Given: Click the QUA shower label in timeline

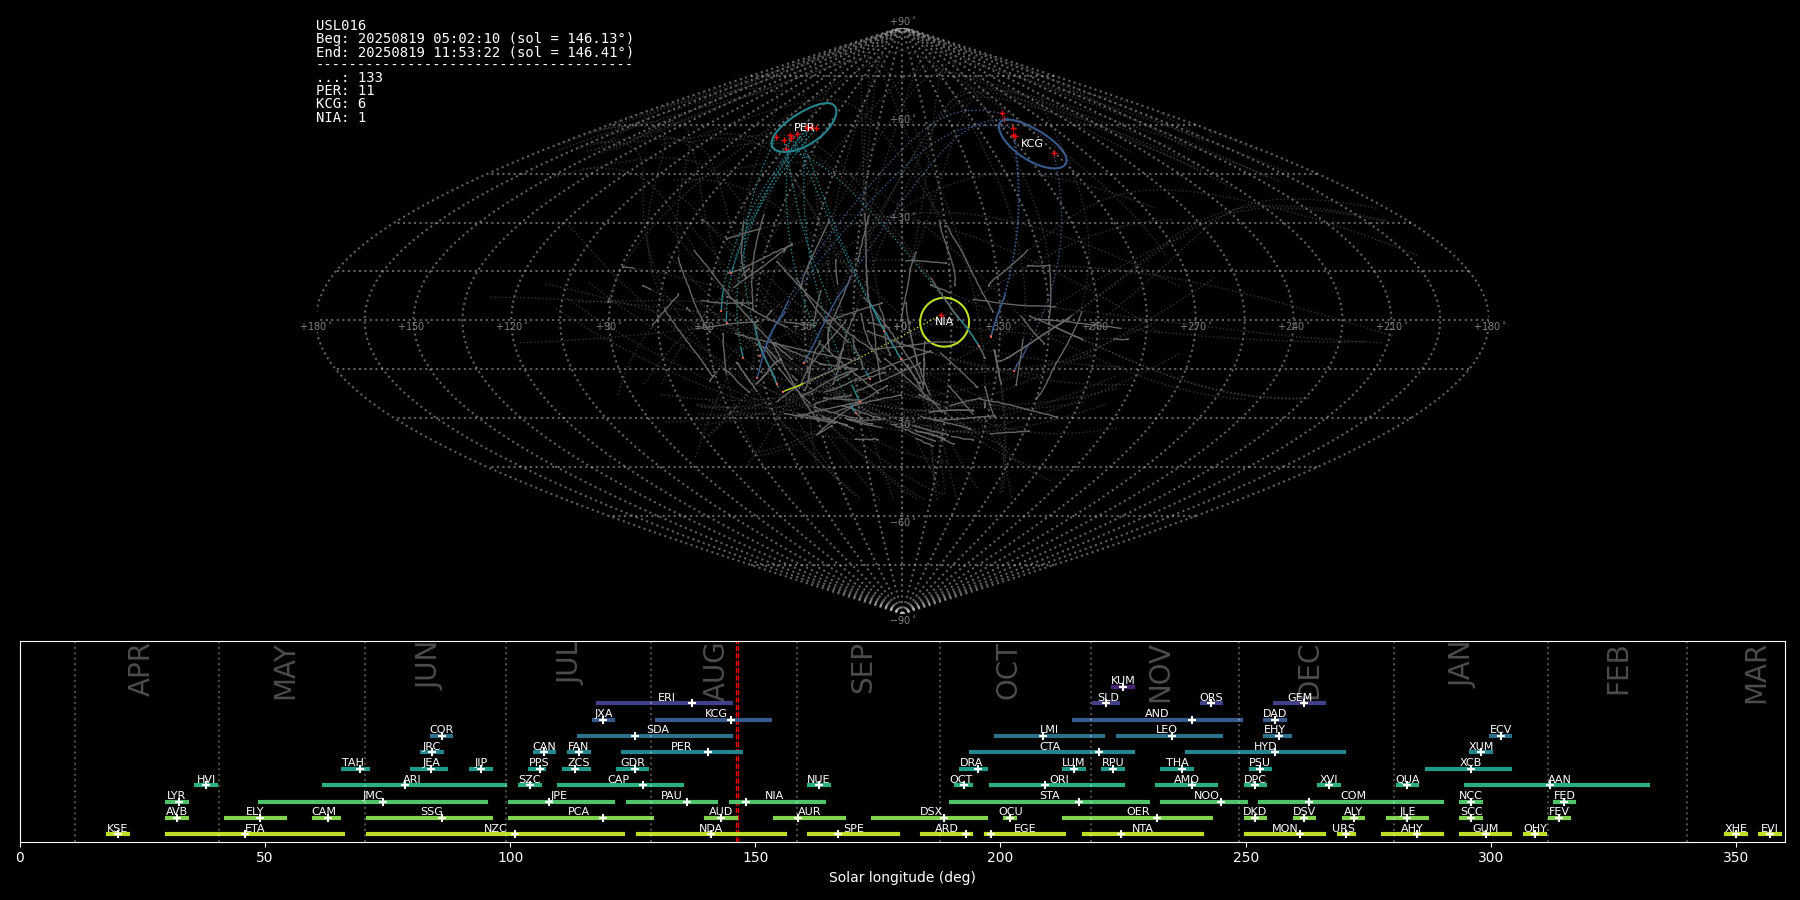Looking at the screenshot, I should 1408,780.
